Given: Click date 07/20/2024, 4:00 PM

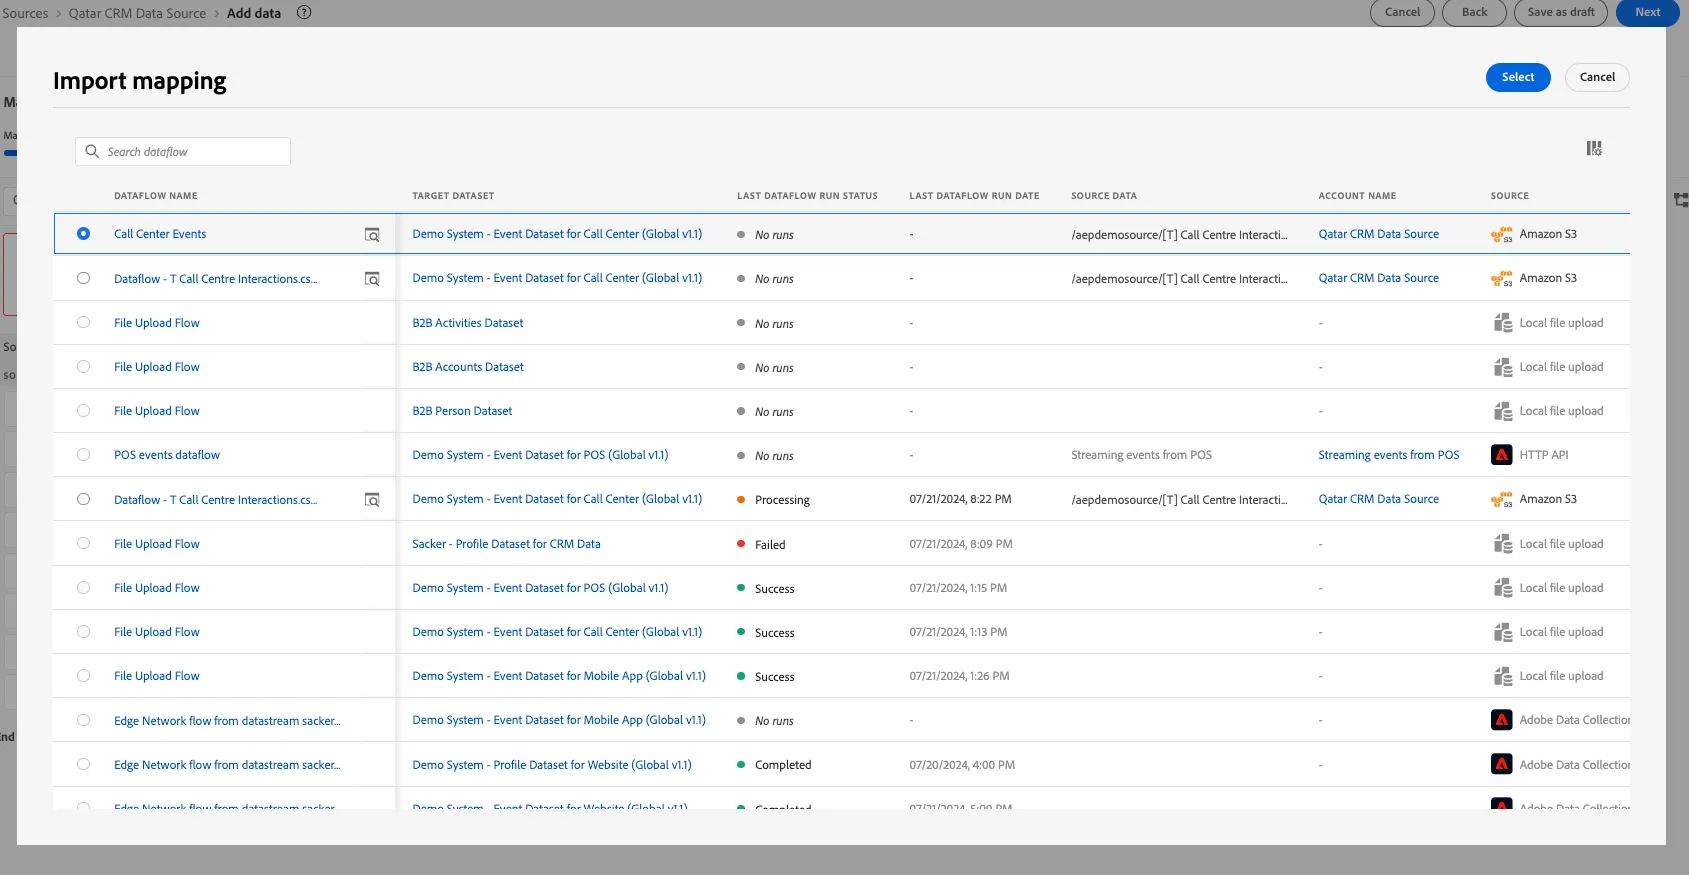Looking at the screenshot, I should click(x=962, y=765).
